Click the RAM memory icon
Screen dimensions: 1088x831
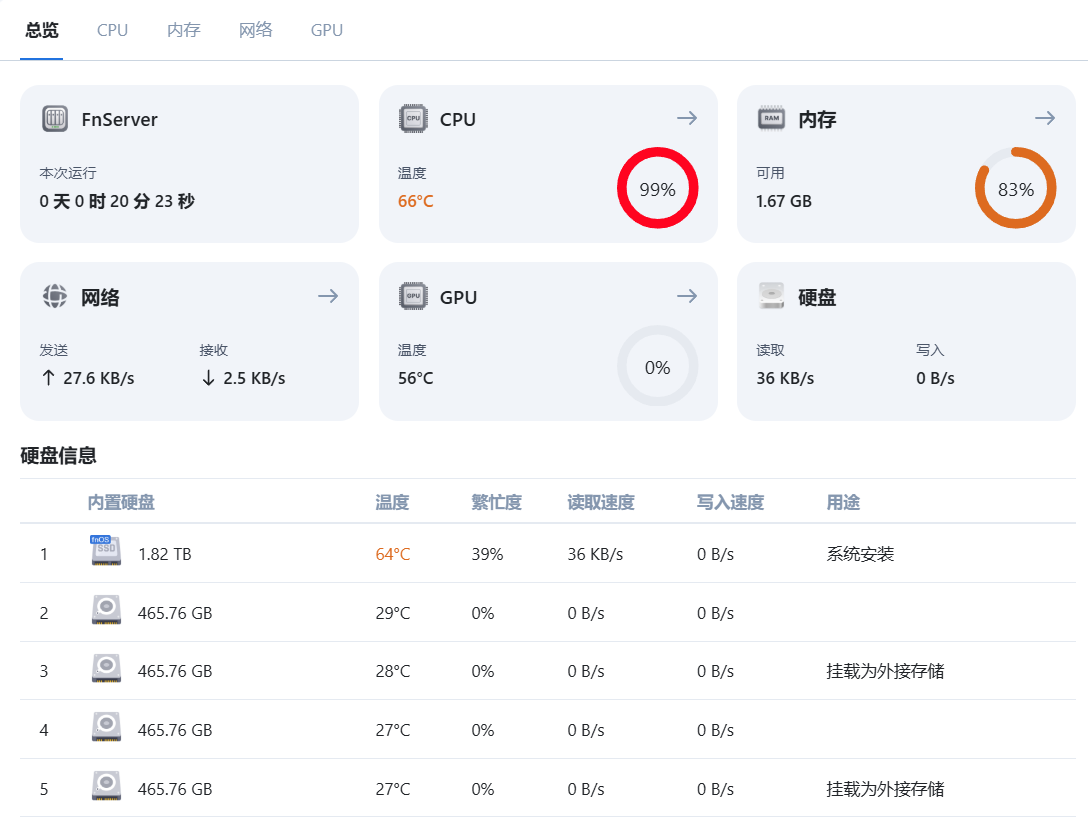pos(771,118)
